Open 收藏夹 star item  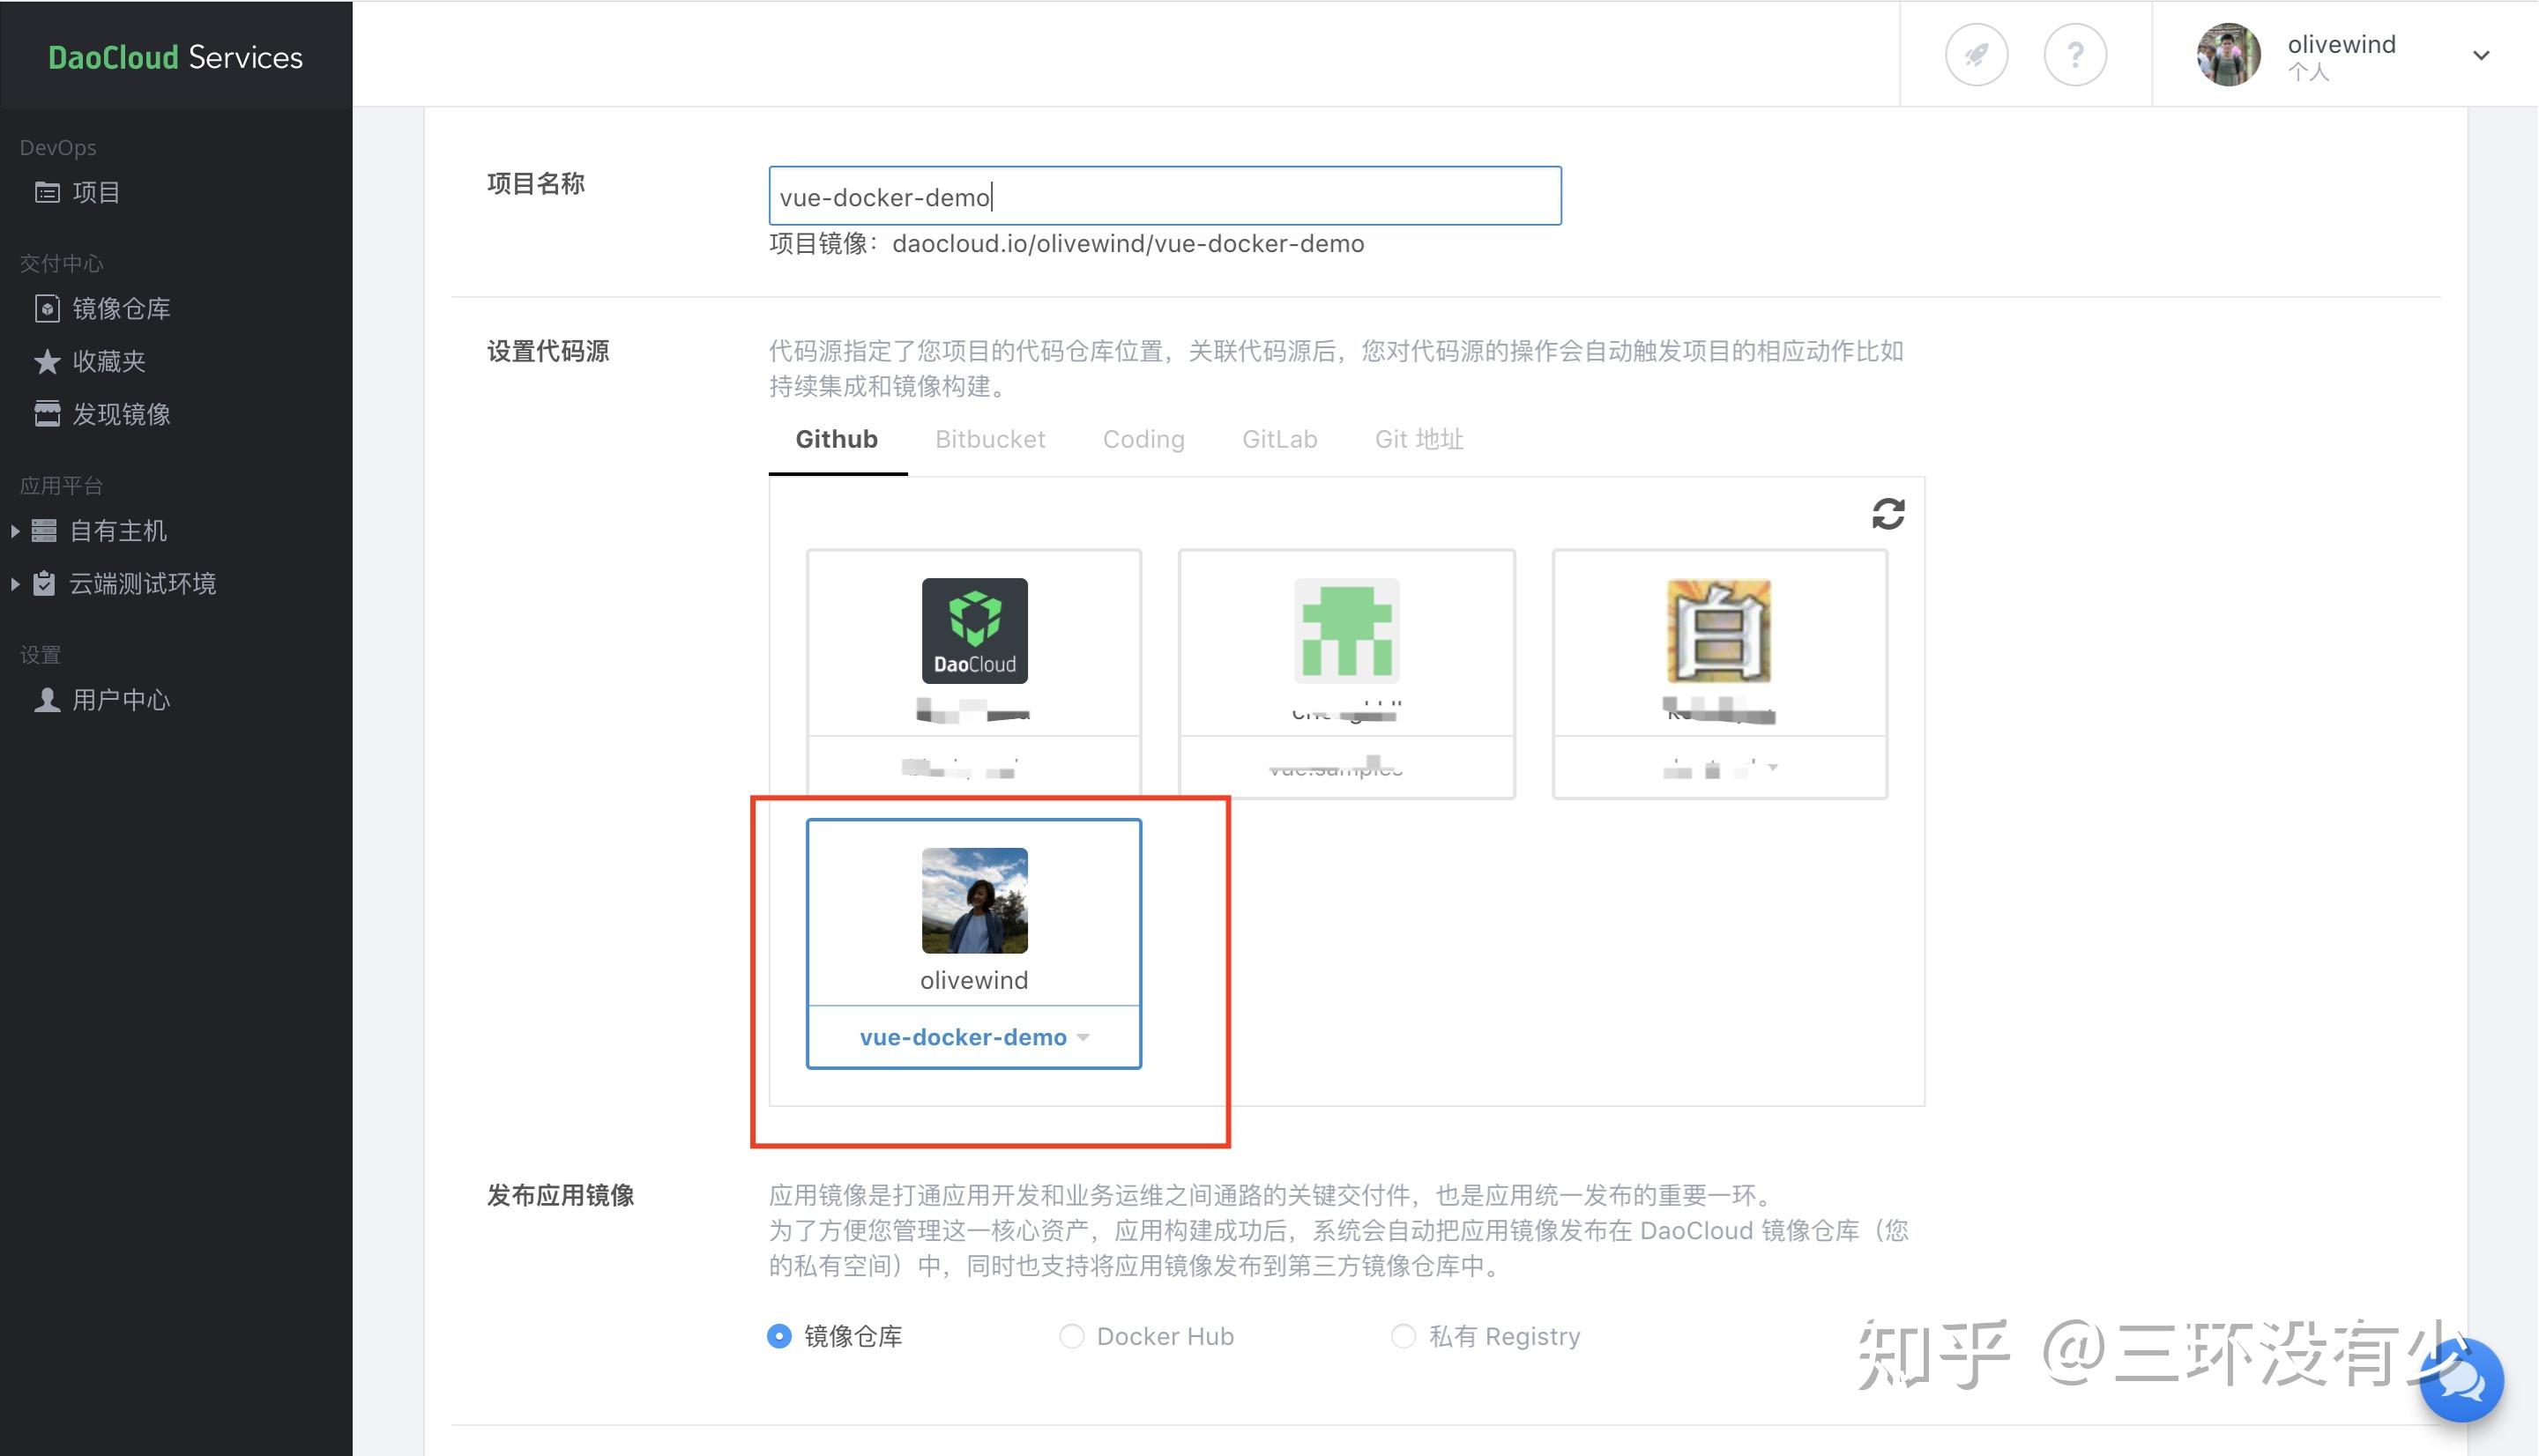108,361
